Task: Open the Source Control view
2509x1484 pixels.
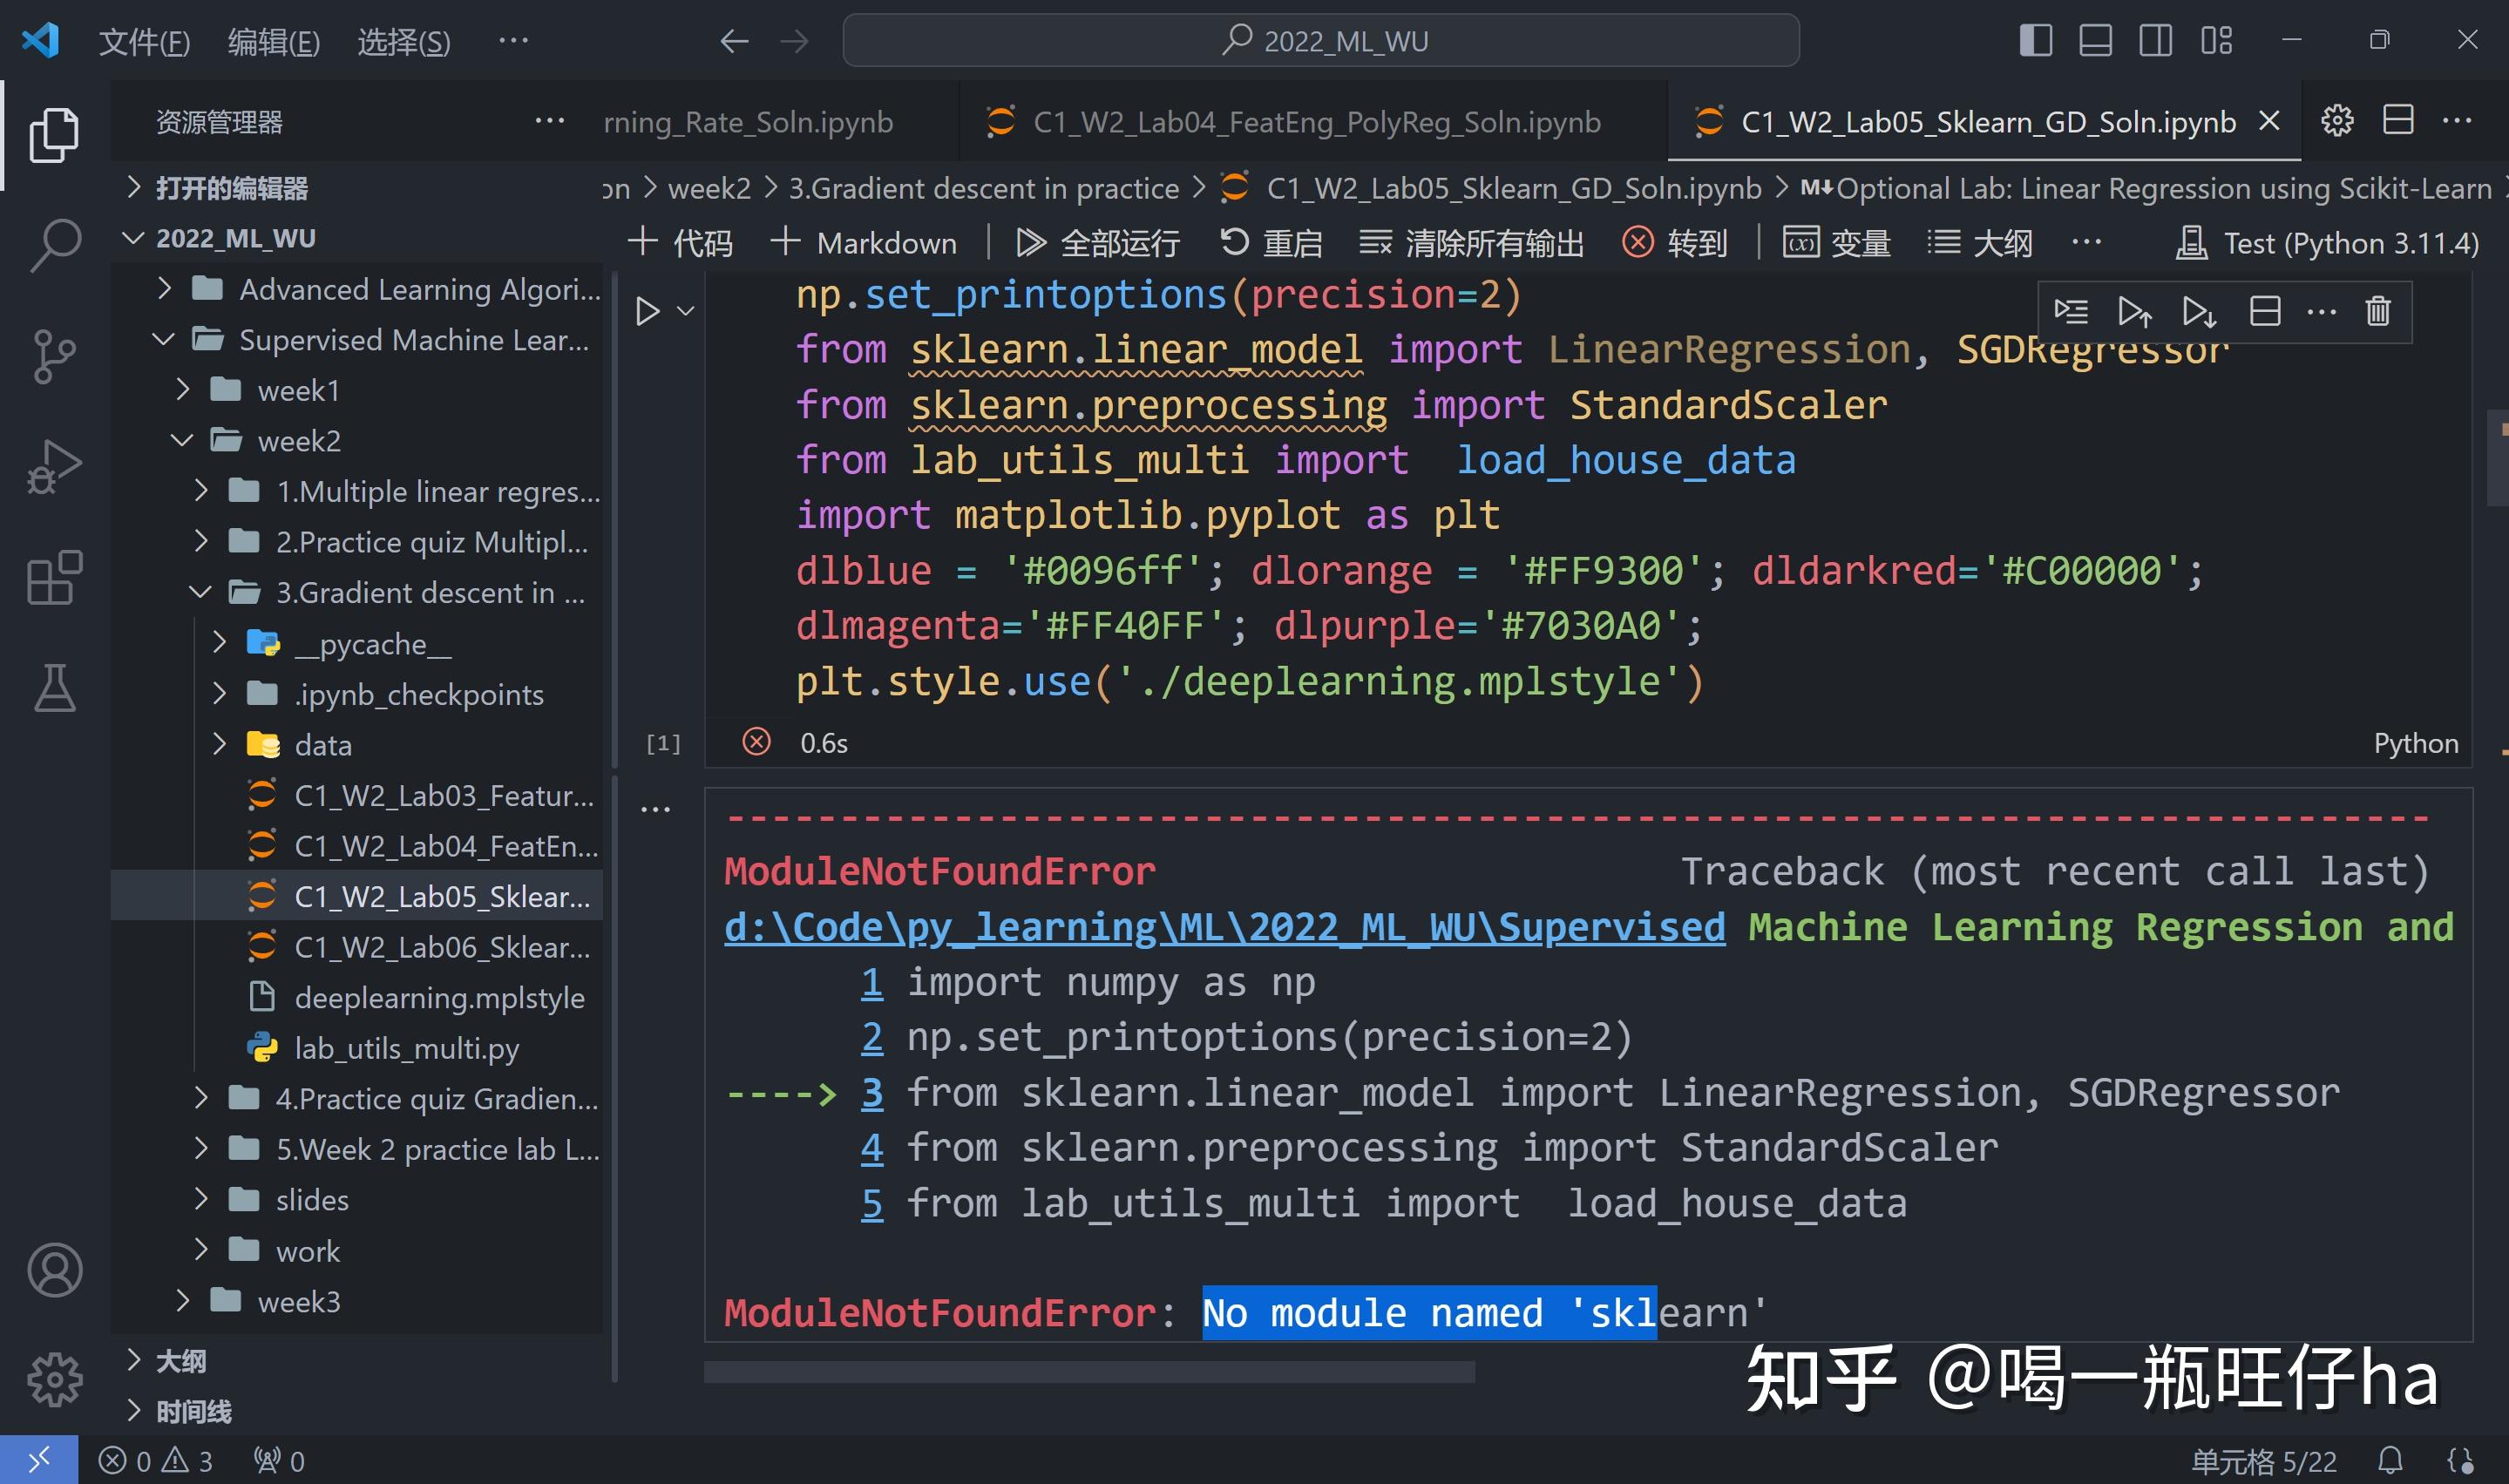Action: pos(54,356)
